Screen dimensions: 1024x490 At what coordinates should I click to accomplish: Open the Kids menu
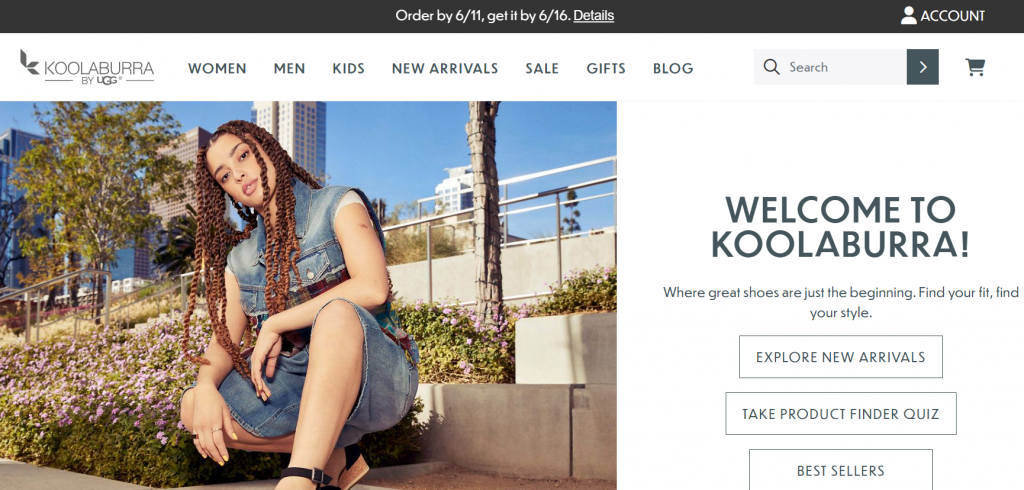click(348, 68)
